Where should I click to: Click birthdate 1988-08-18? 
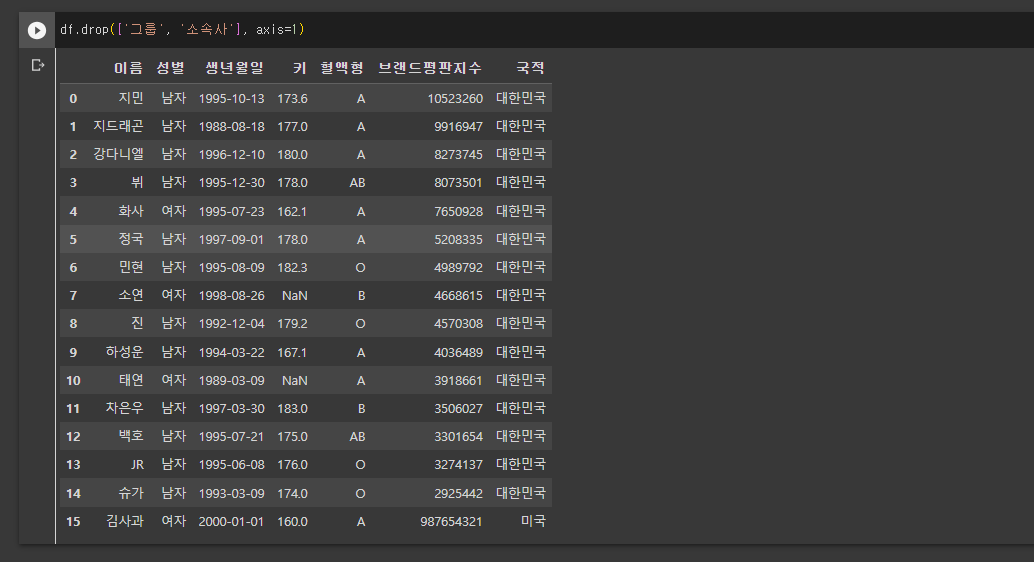(x=231, y=126)
